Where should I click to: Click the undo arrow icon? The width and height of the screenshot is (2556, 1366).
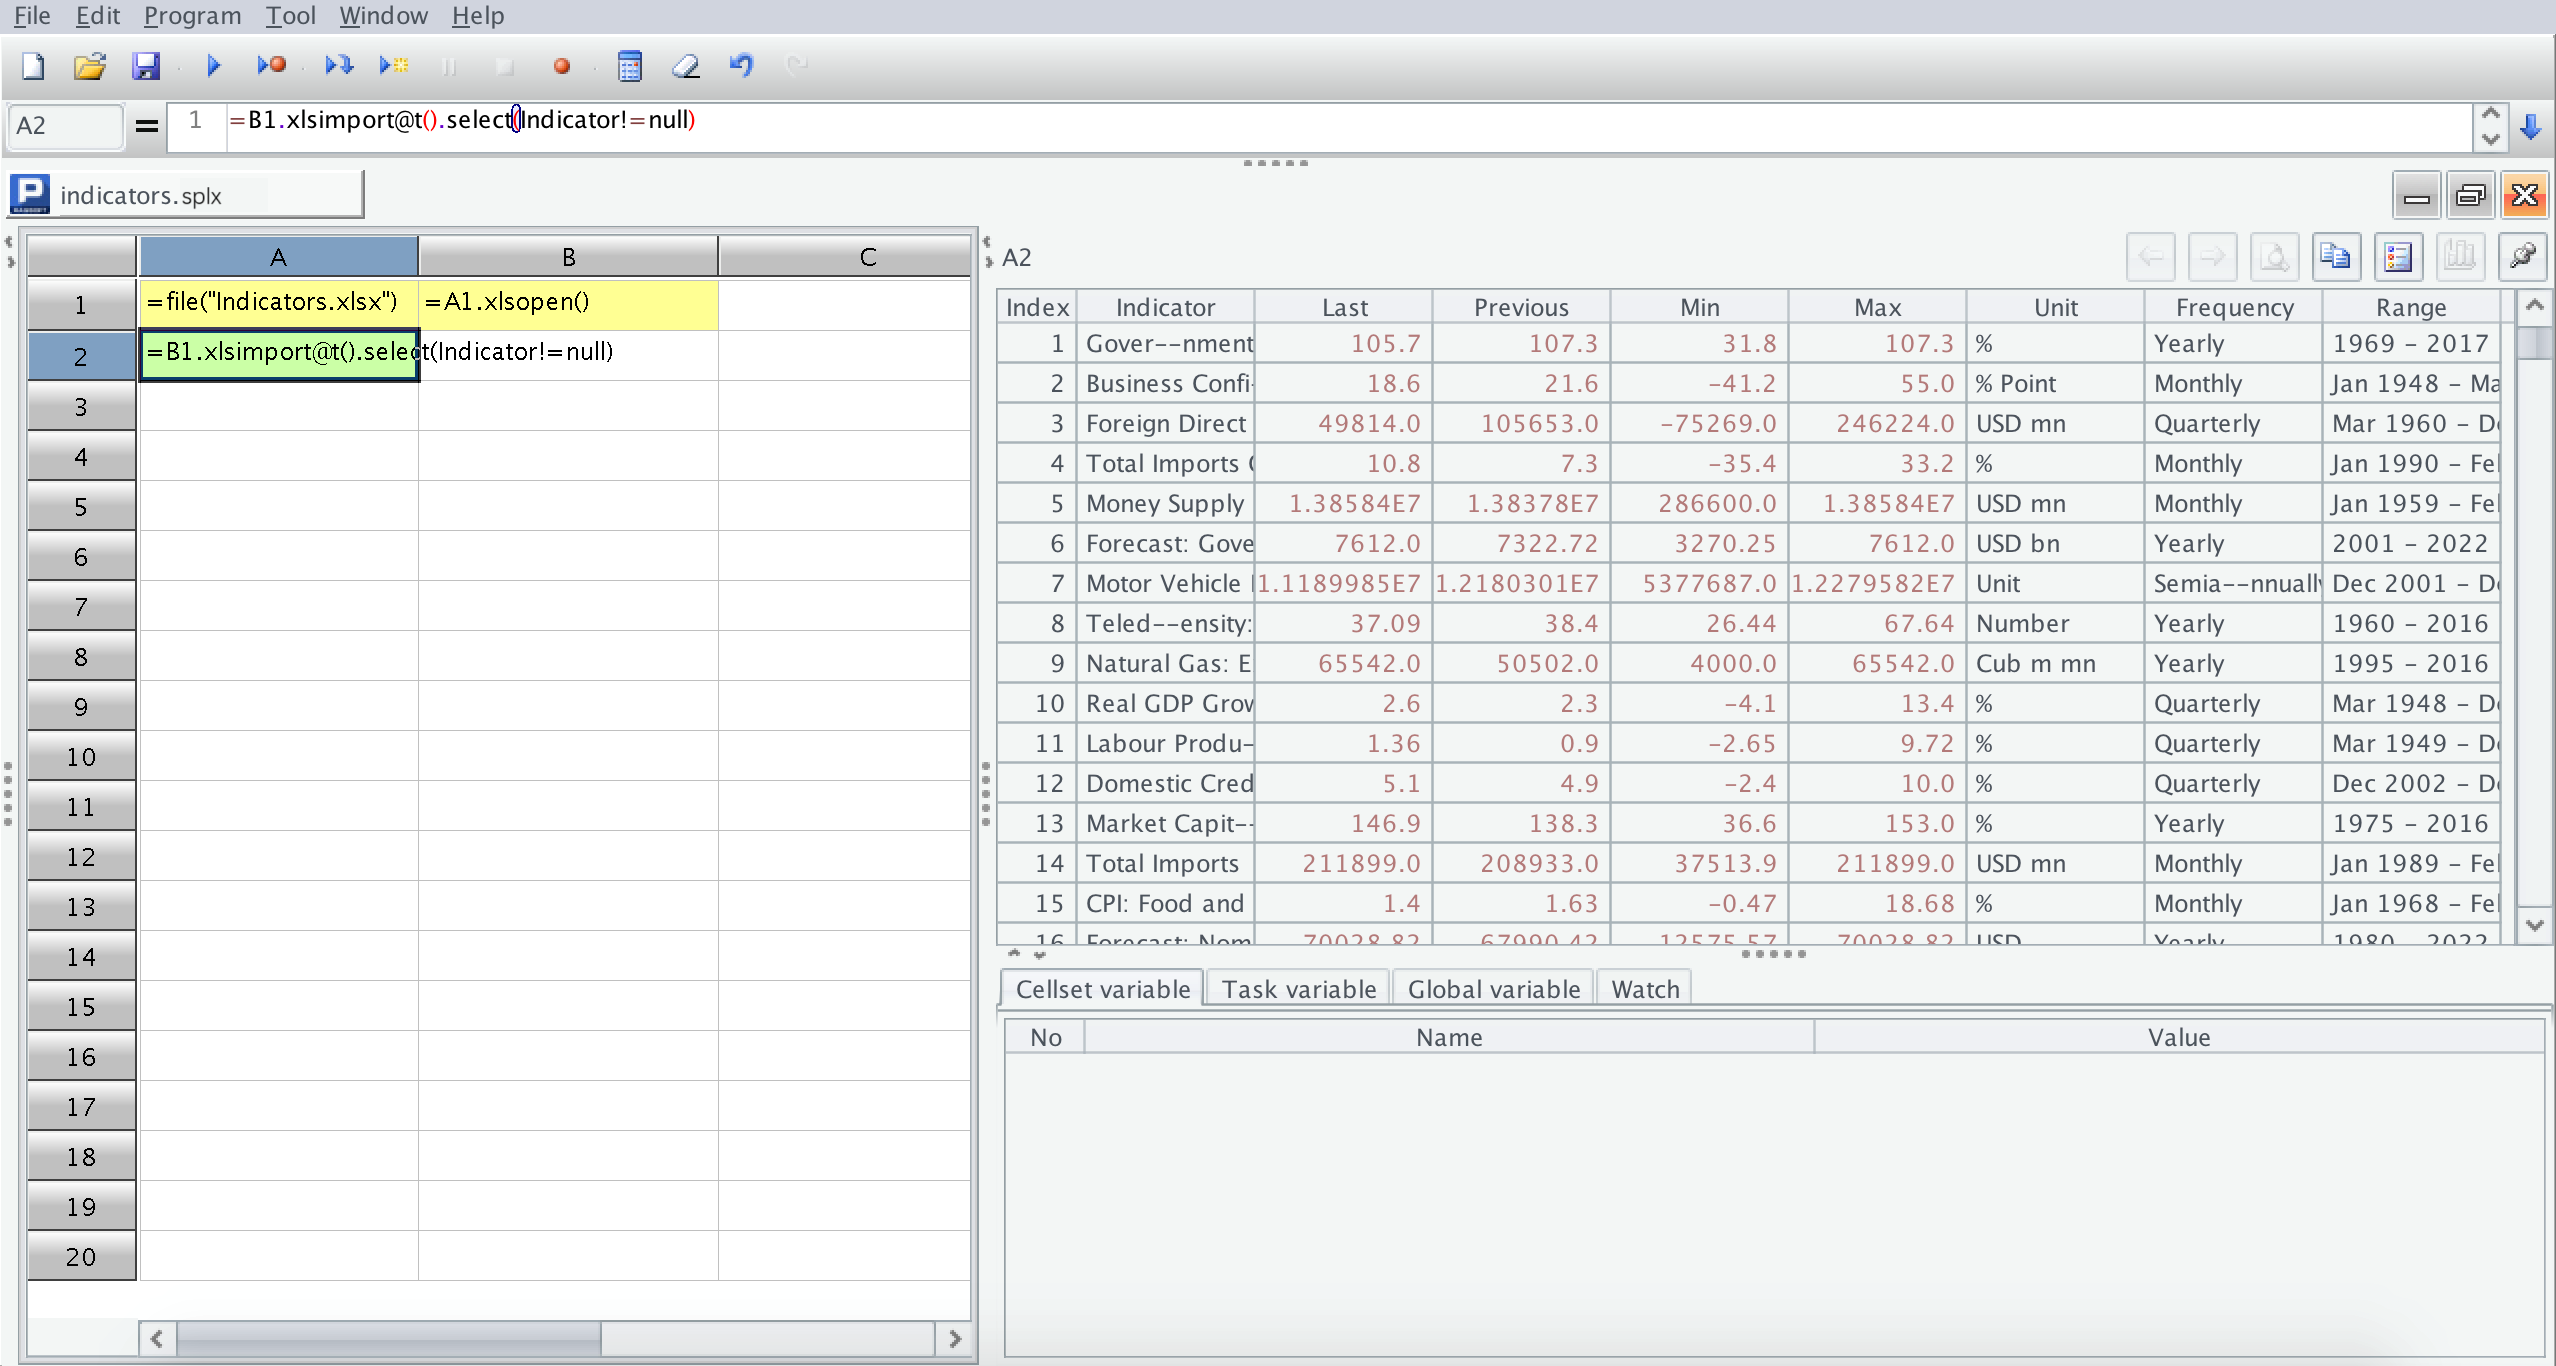pyautogui.click(x=741, y=66)
